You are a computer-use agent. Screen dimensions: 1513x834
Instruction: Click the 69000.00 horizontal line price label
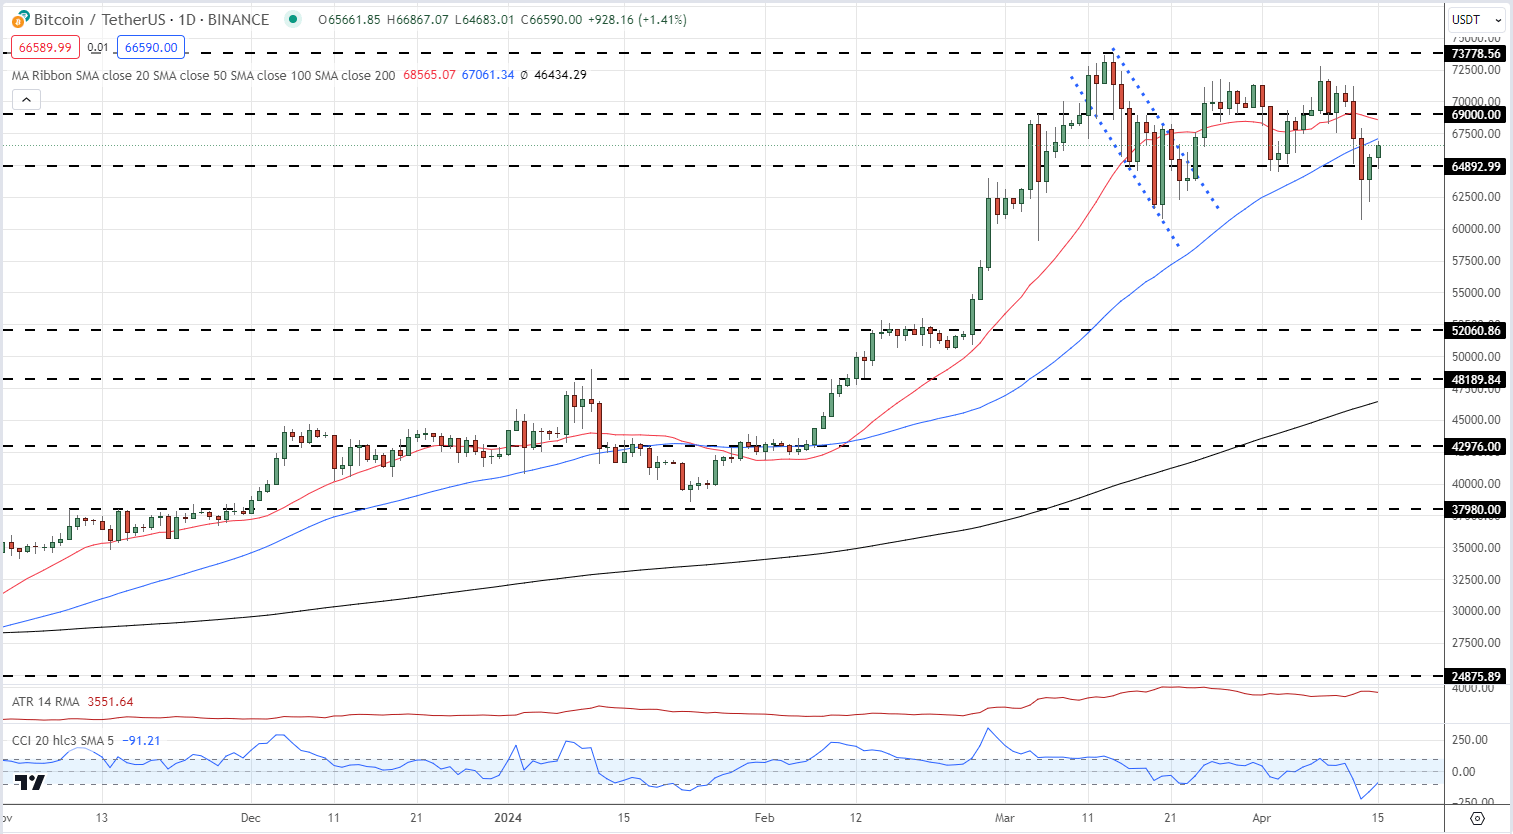(x=1476, y=115)
